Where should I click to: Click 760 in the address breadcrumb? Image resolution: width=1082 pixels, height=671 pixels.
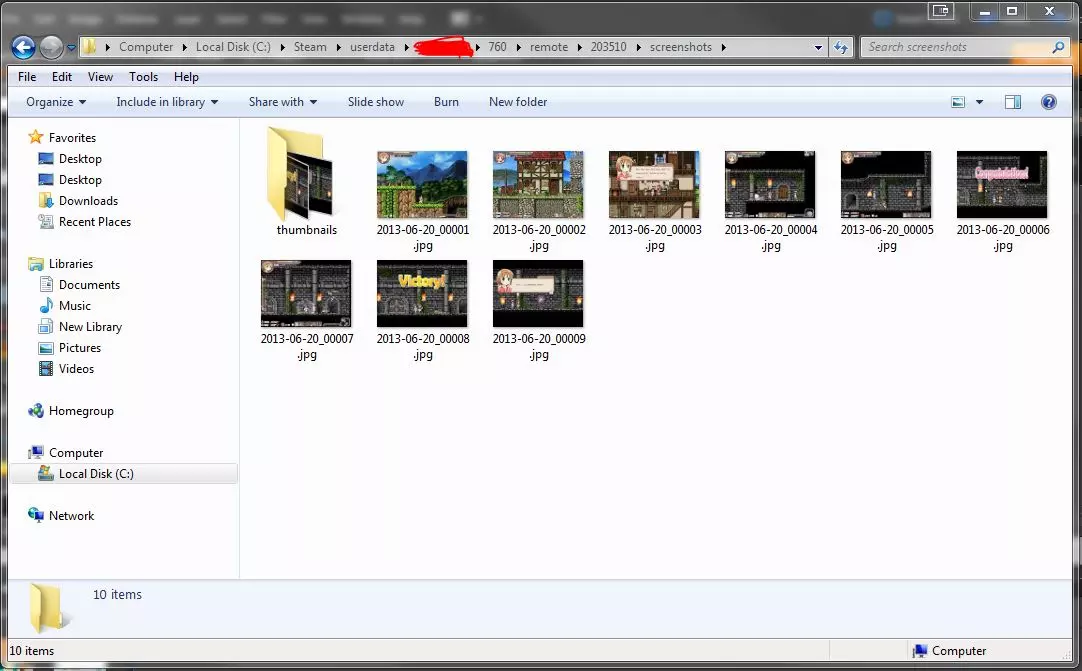tap(497, 47)
